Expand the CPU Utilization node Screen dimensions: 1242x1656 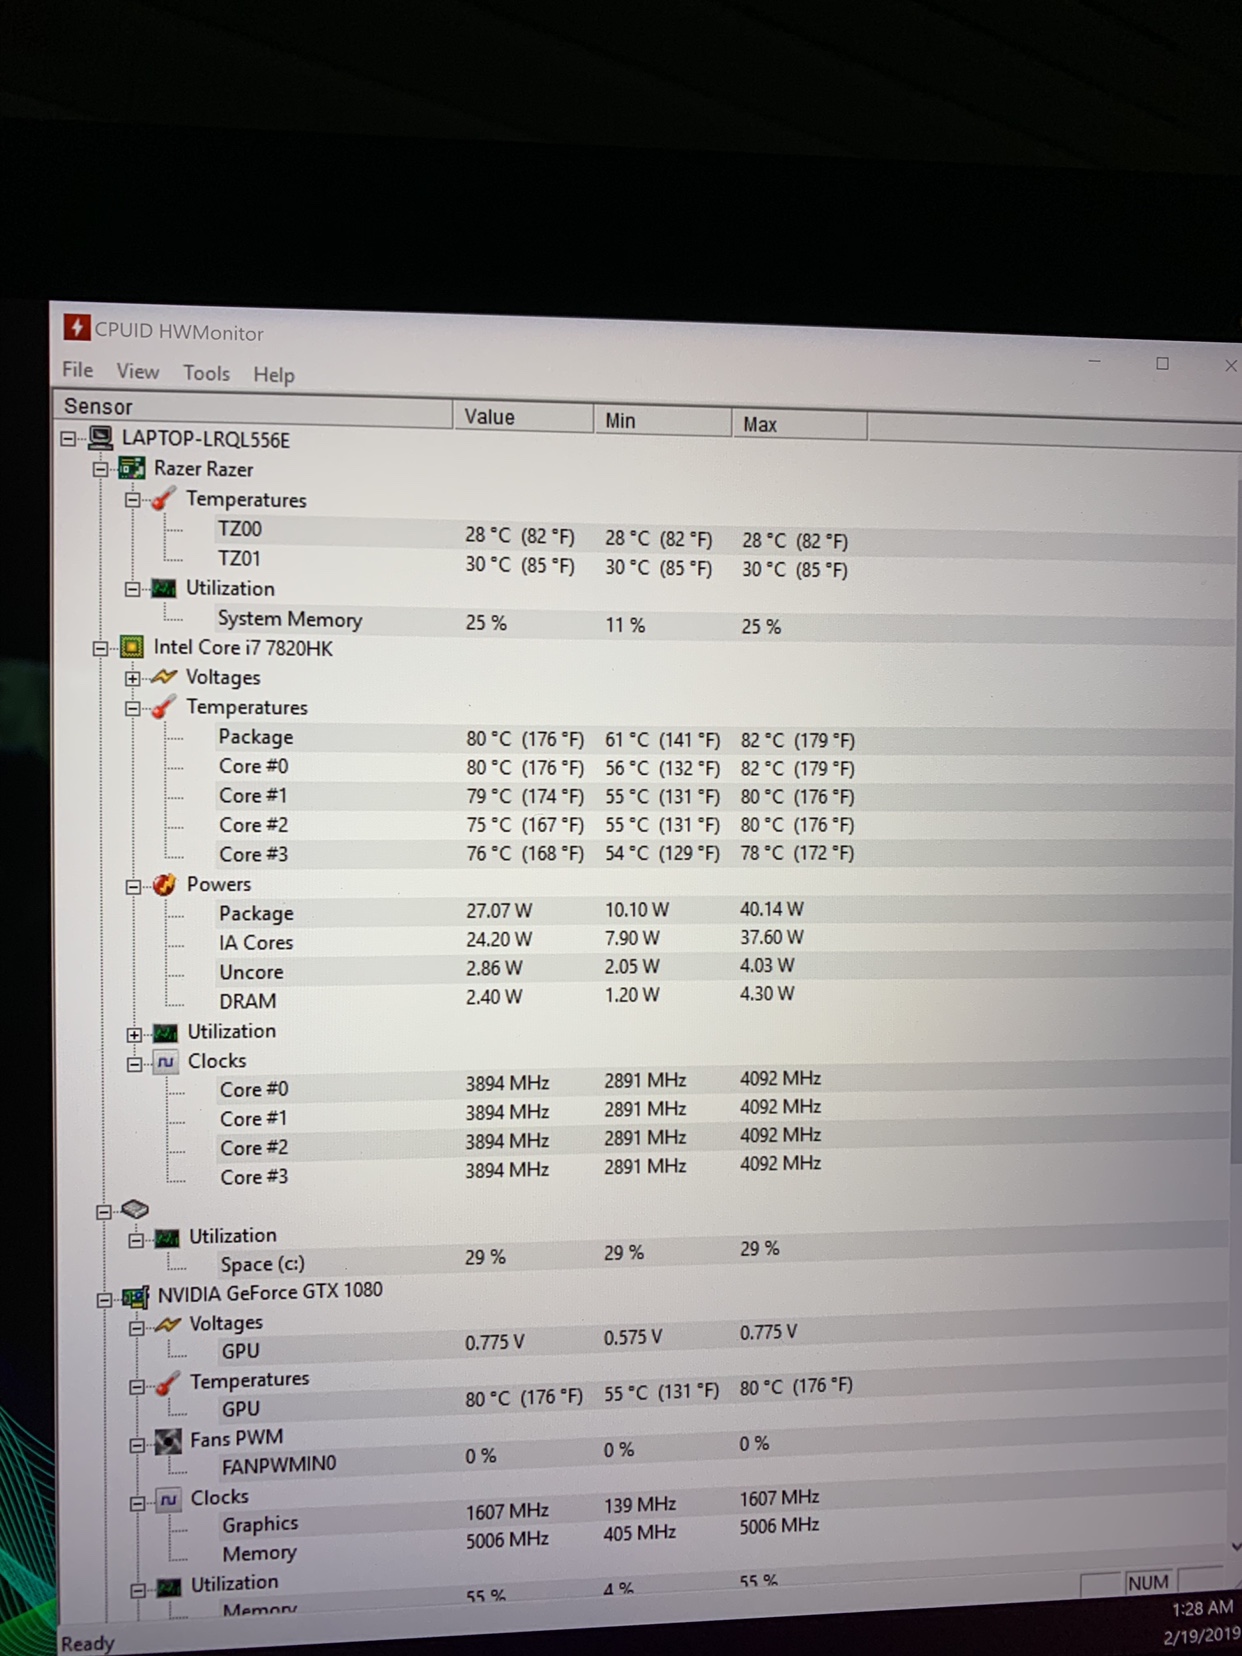(x=133, y=1034)
